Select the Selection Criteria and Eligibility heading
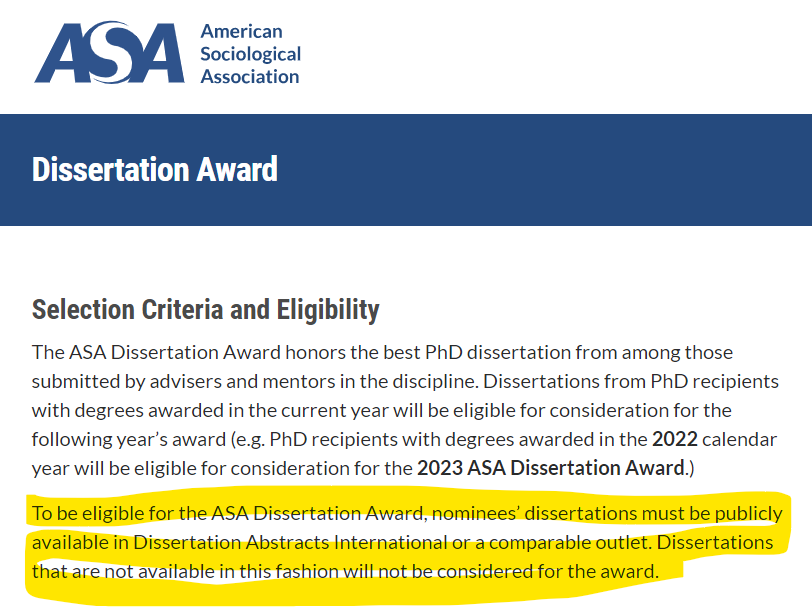Image resolution: width=812 pixels, height=615 pixels. [x=206, y=310]
